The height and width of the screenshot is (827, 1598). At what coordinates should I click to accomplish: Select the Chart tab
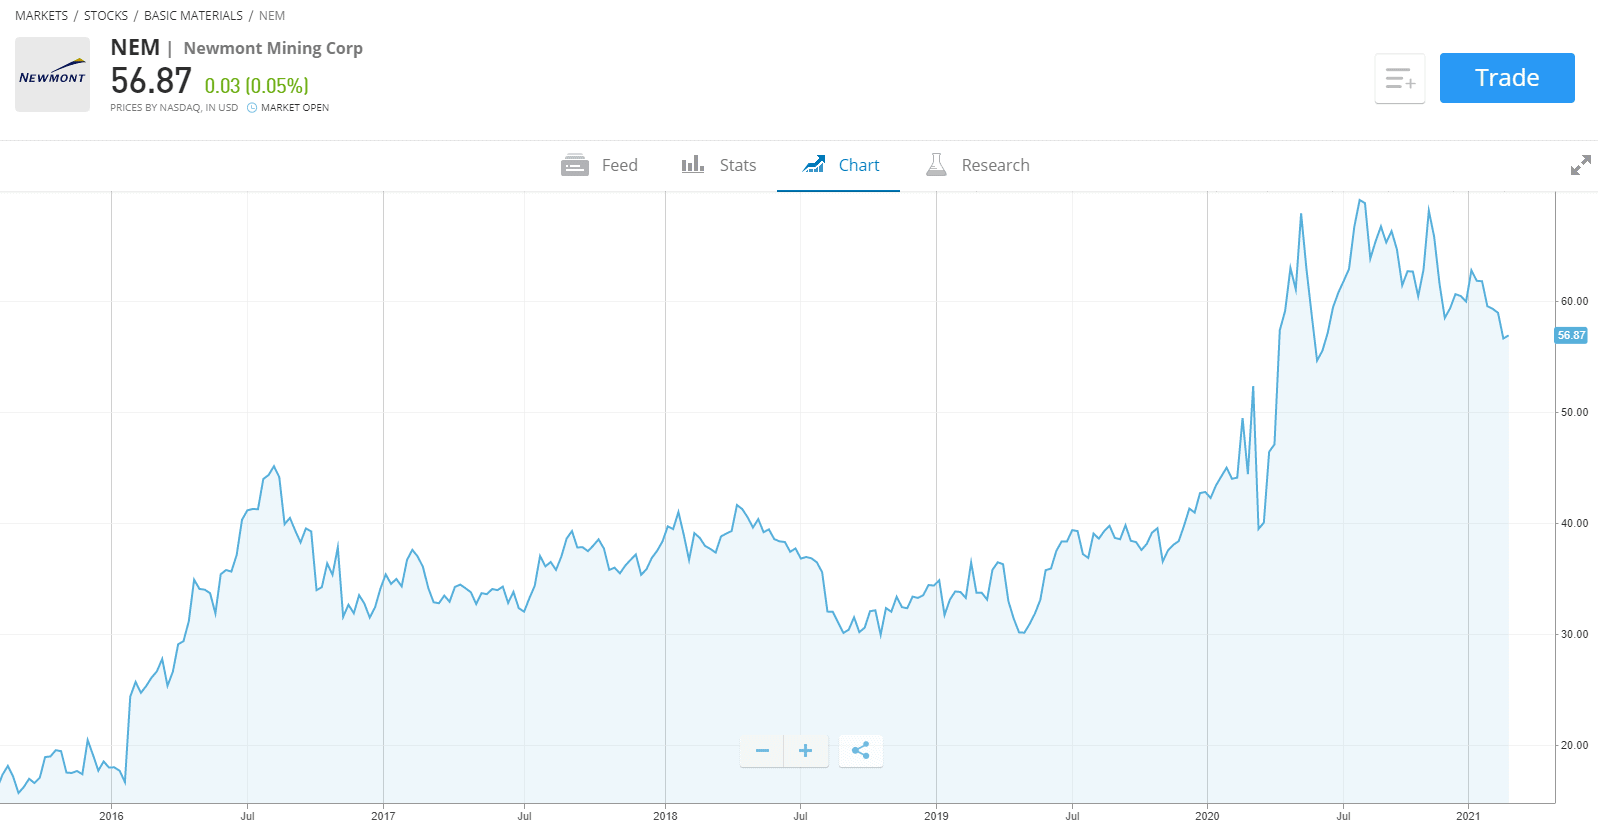tap(838, 165)
